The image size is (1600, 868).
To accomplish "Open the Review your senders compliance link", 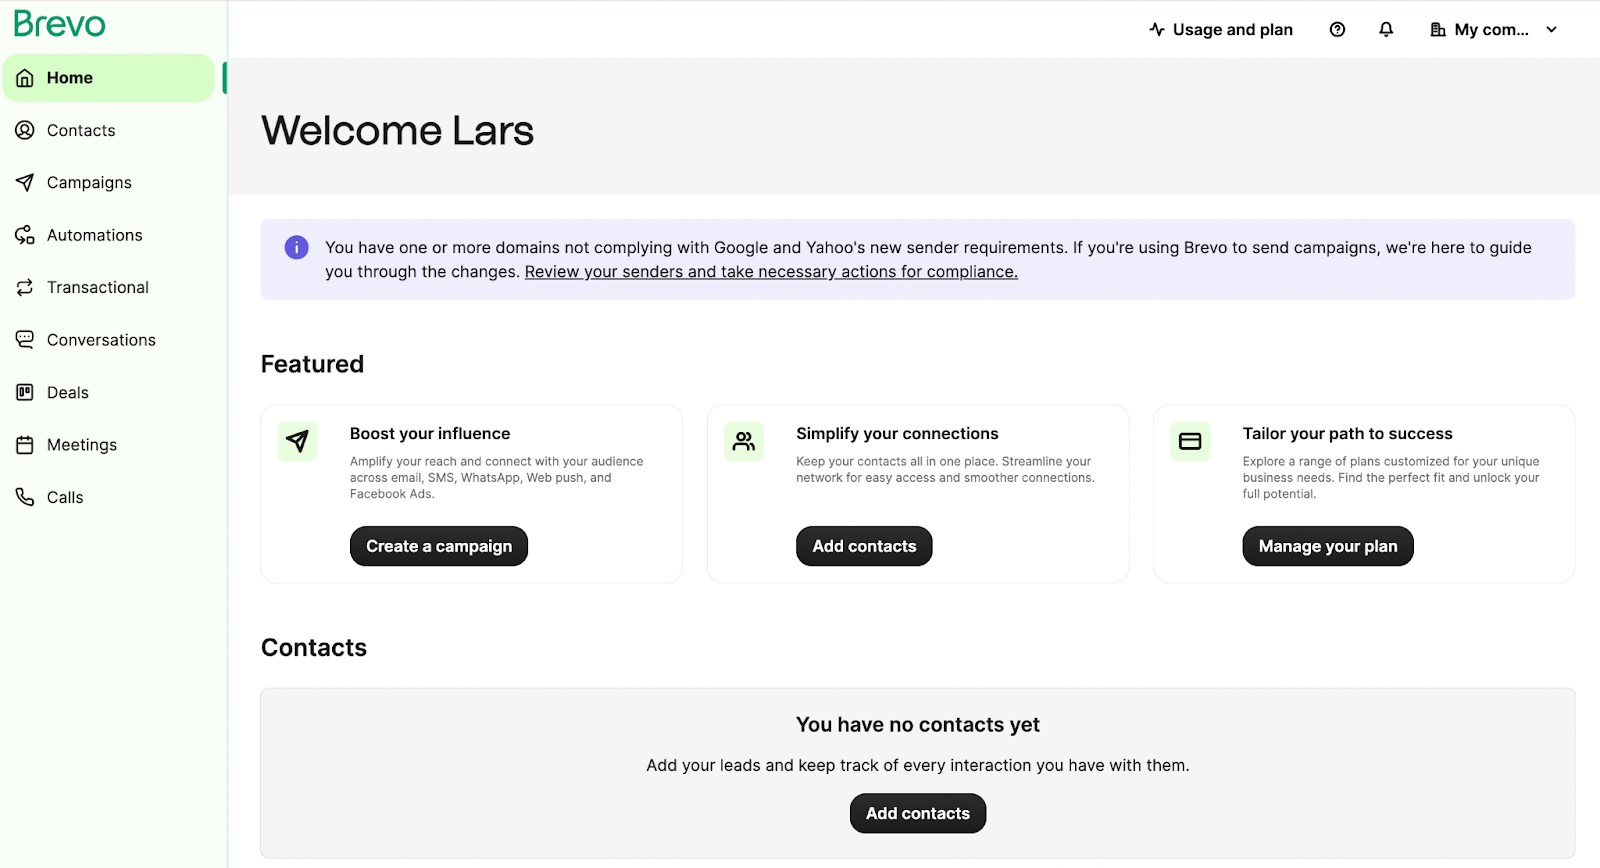I will coord(771,272).
